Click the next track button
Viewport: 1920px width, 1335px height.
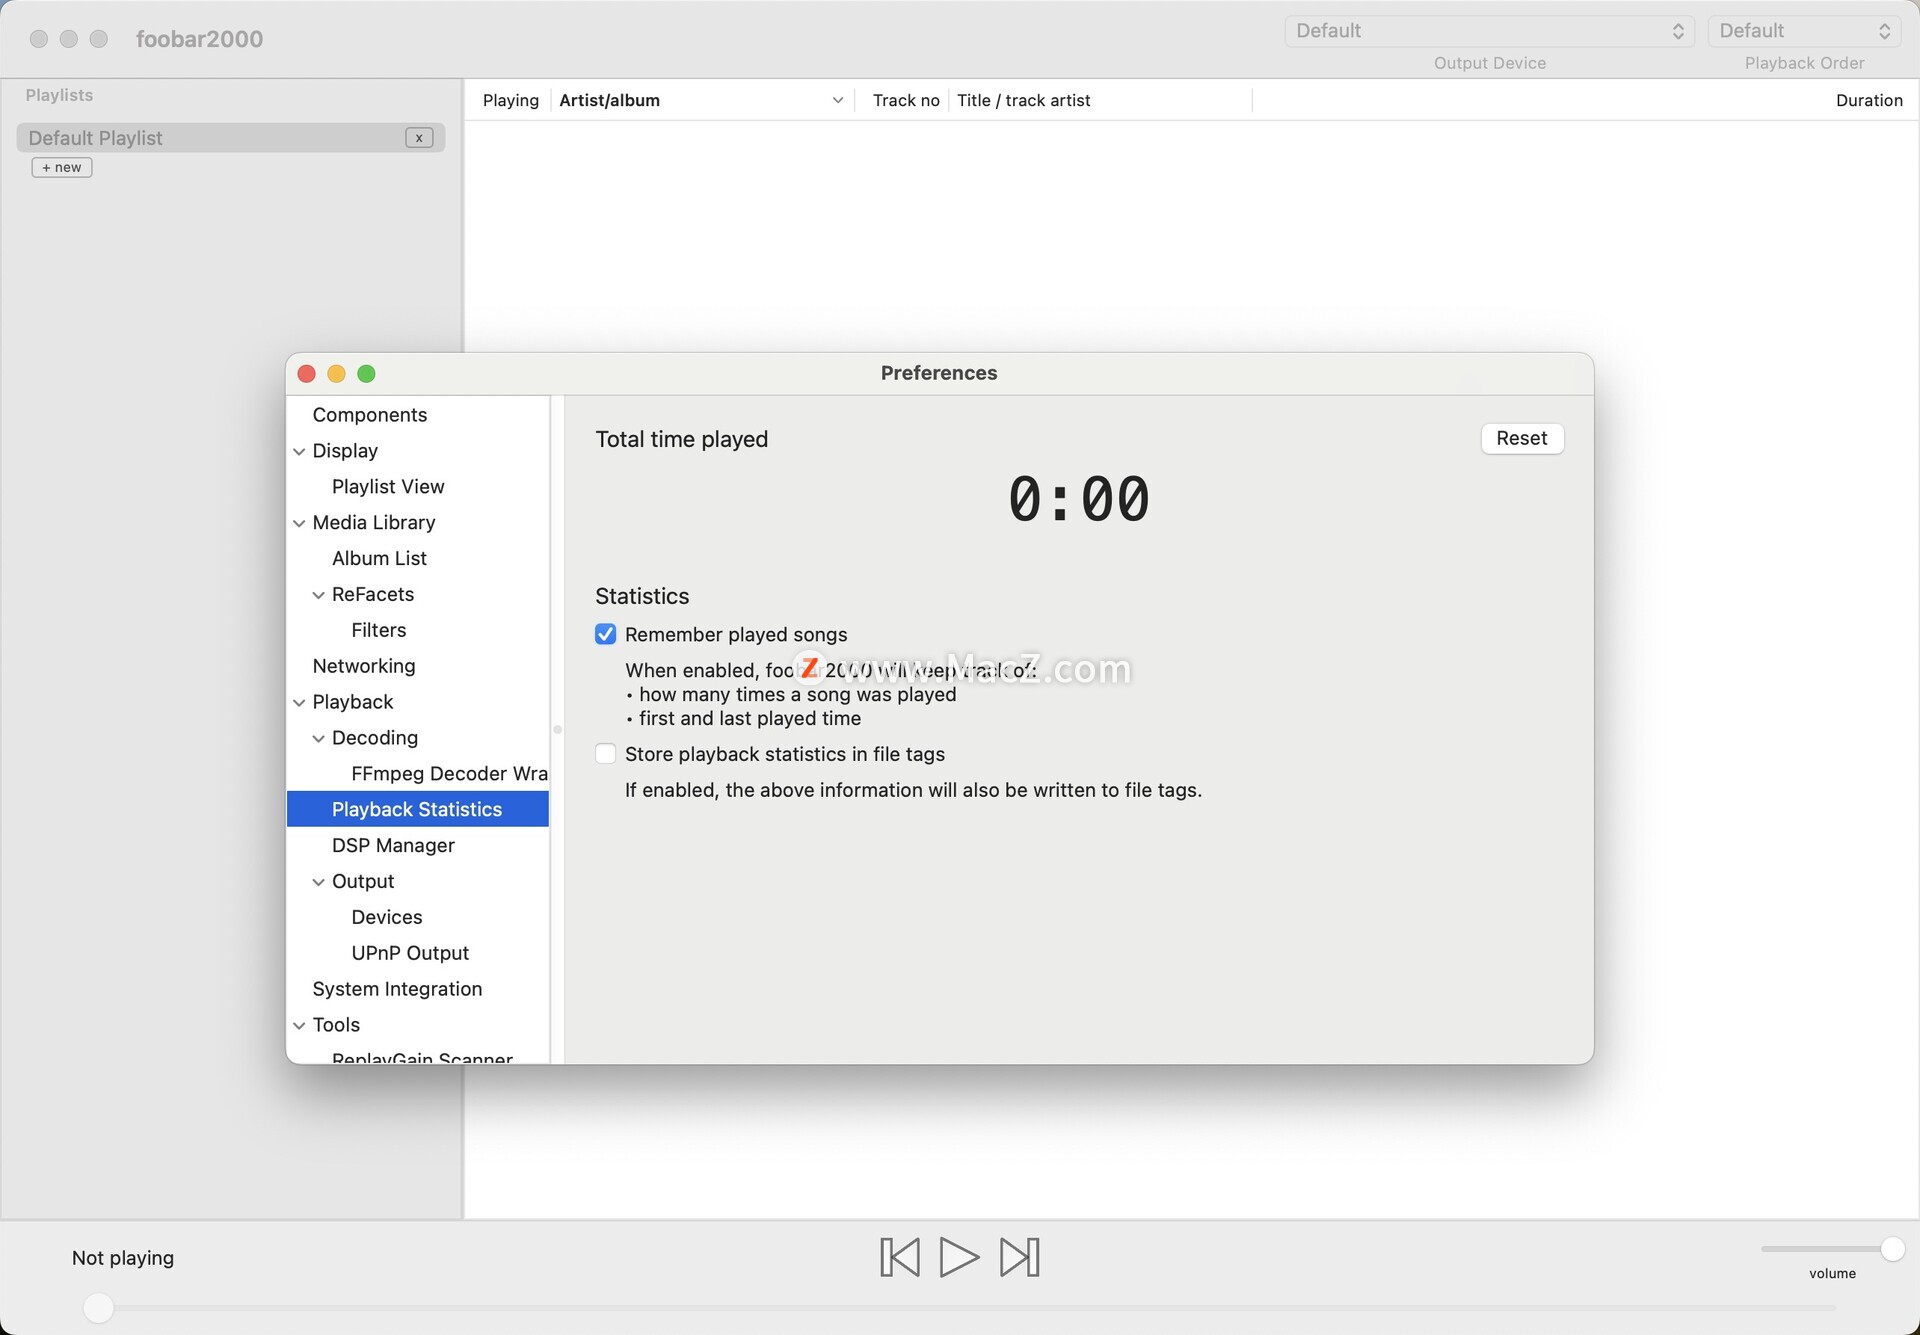pyautogui.click(x=1019, y=1257)
